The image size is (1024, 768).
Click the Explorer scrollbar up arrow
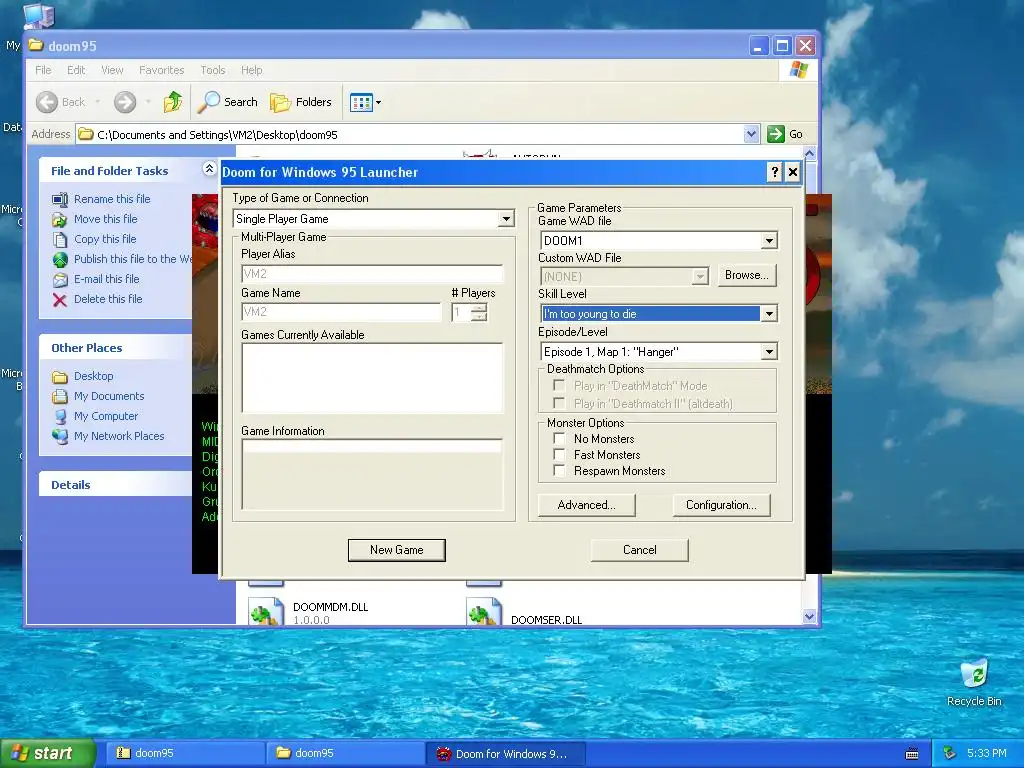[x=810, y=154]
